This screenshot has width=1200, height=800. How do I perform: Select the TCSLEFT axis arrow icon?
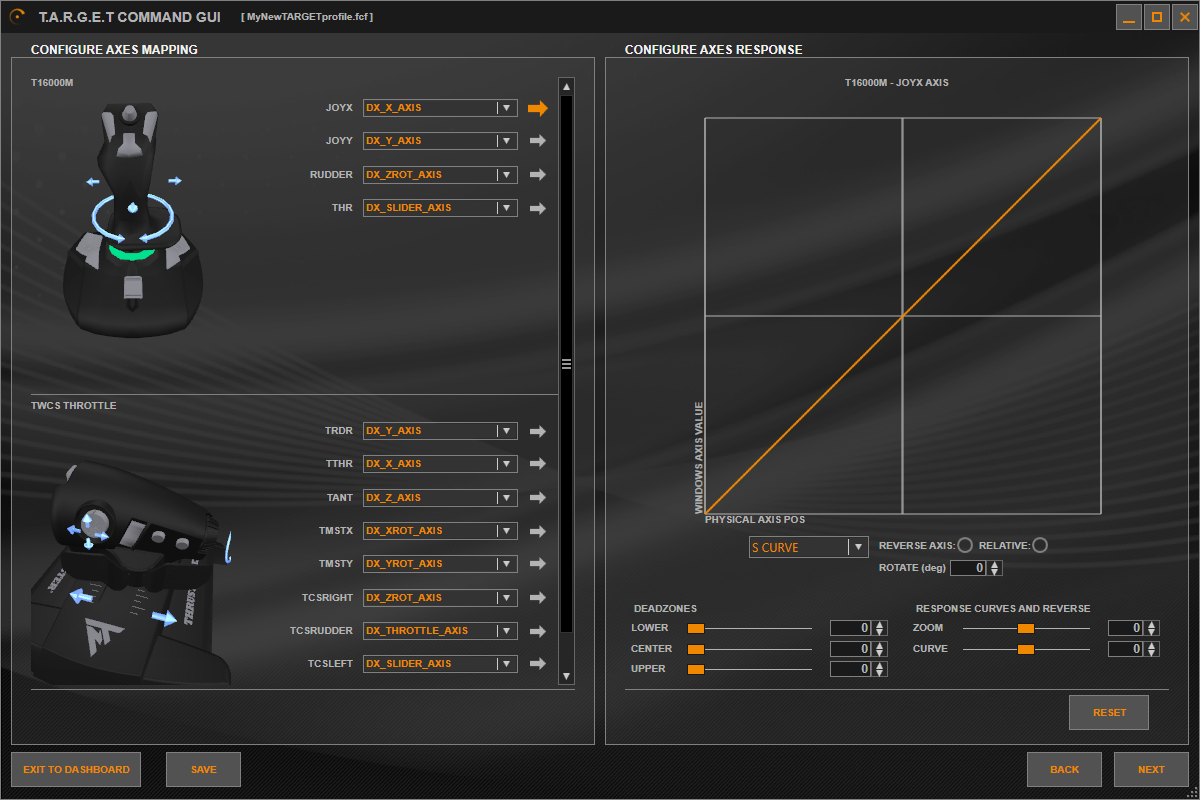tap(538, 664)
